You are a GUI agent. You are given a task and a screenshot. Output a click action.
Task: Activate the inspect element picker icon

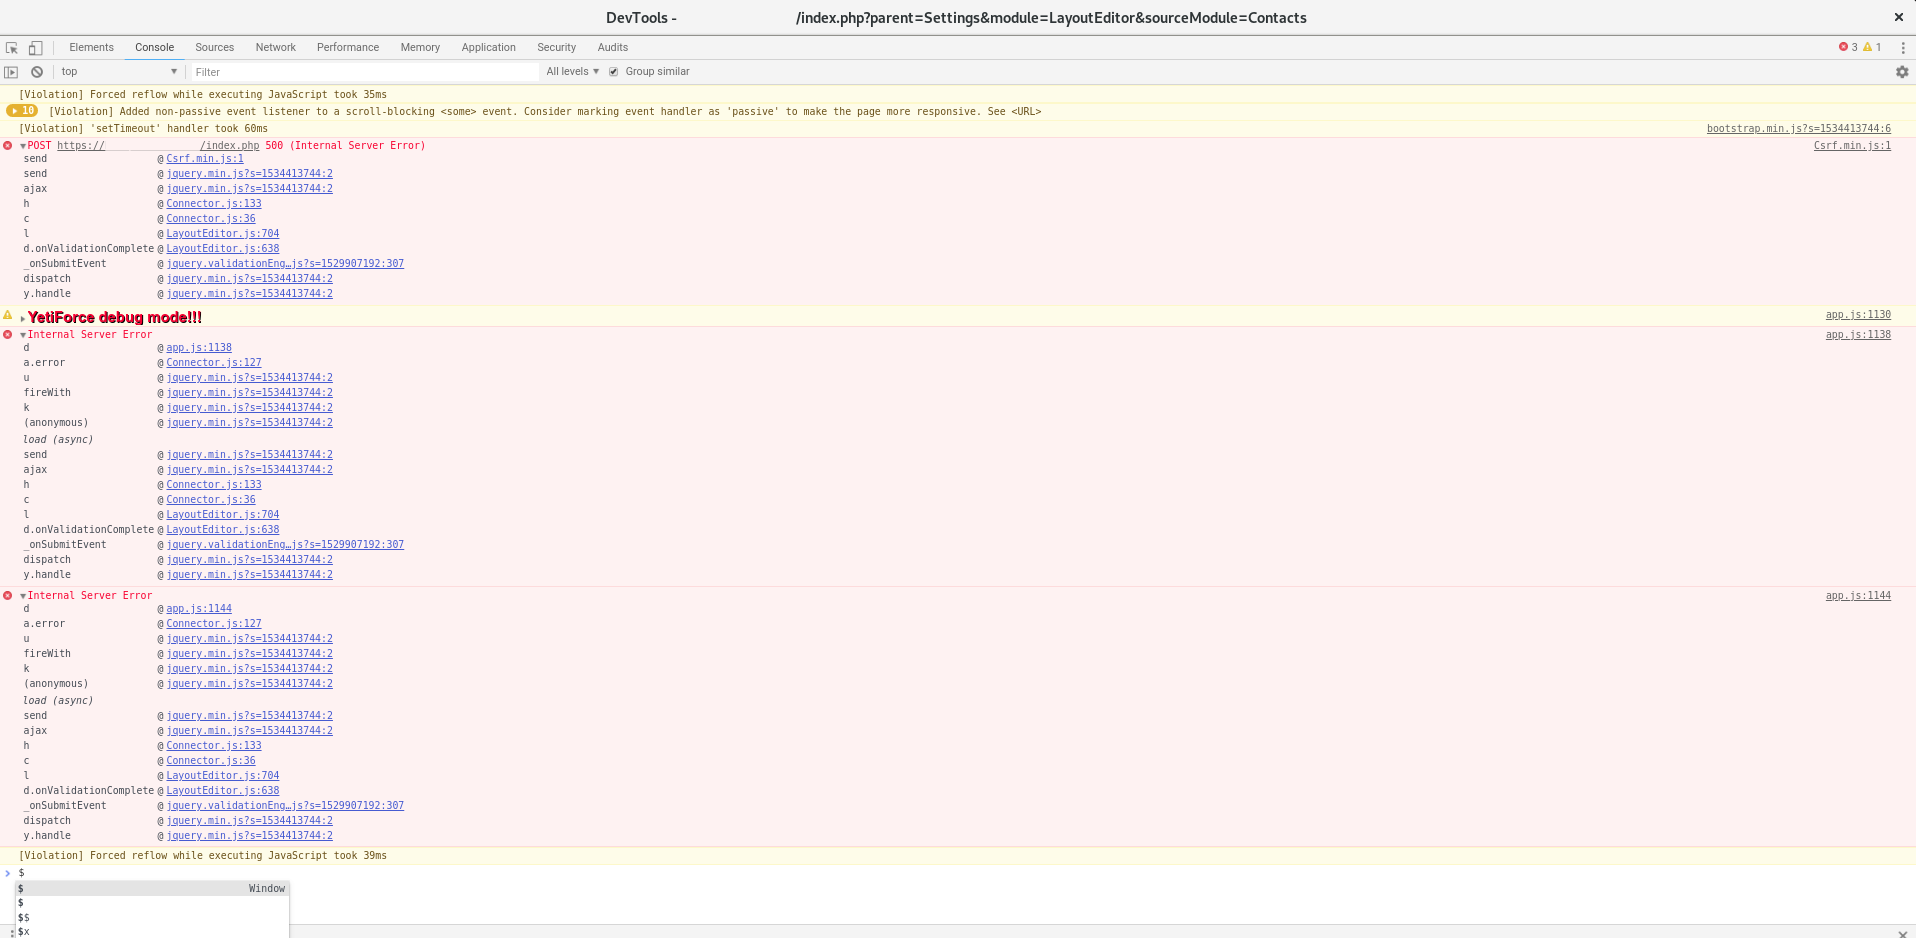point(12,48)
